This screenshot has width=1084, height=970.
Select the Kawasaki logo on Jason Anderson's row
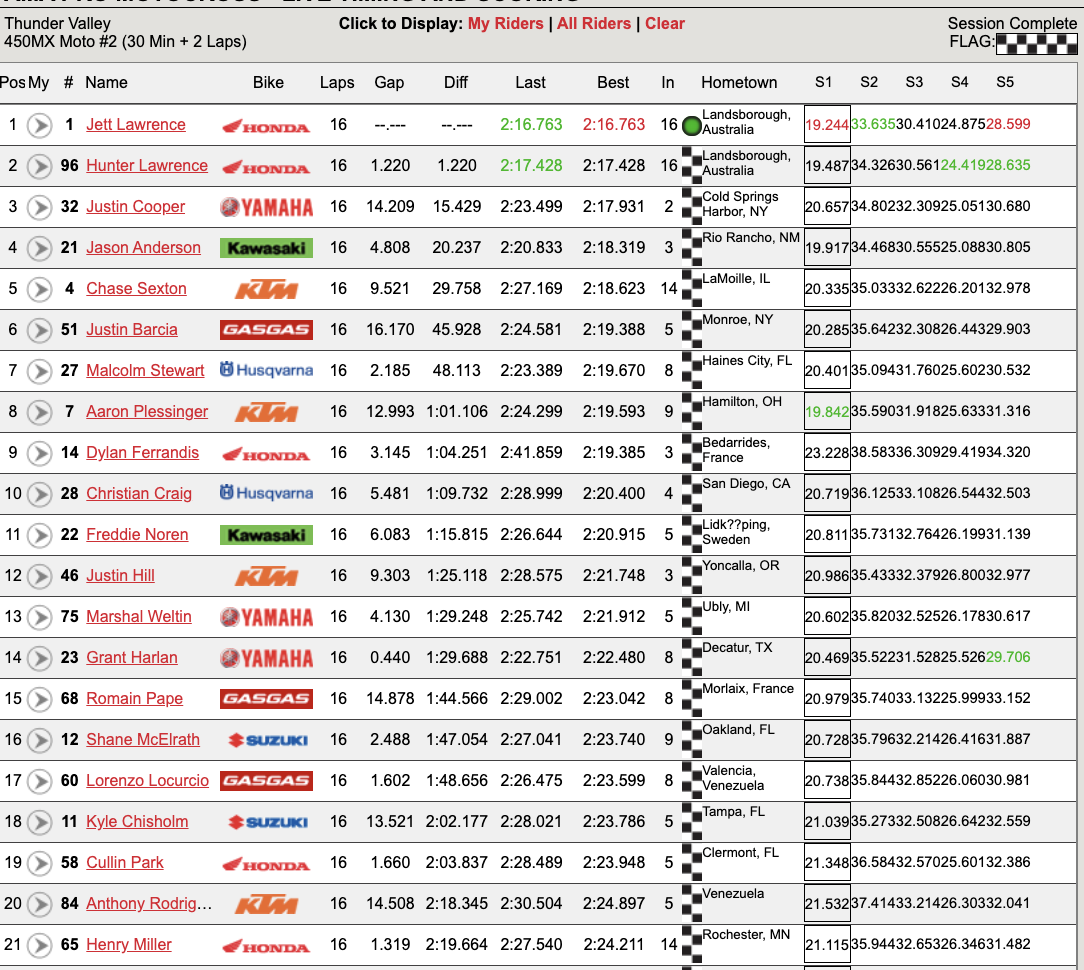point(266,247)
